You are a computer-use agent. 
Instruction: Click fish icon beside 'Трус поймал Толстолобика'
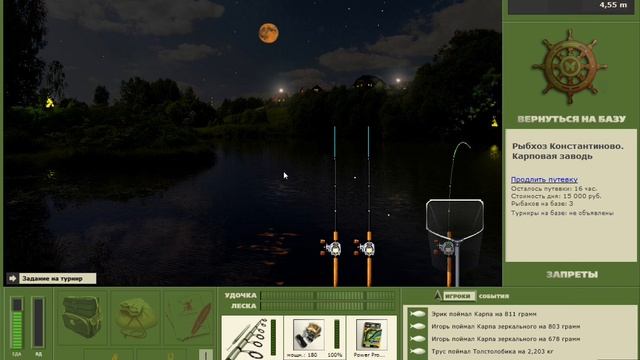[417, 351]
